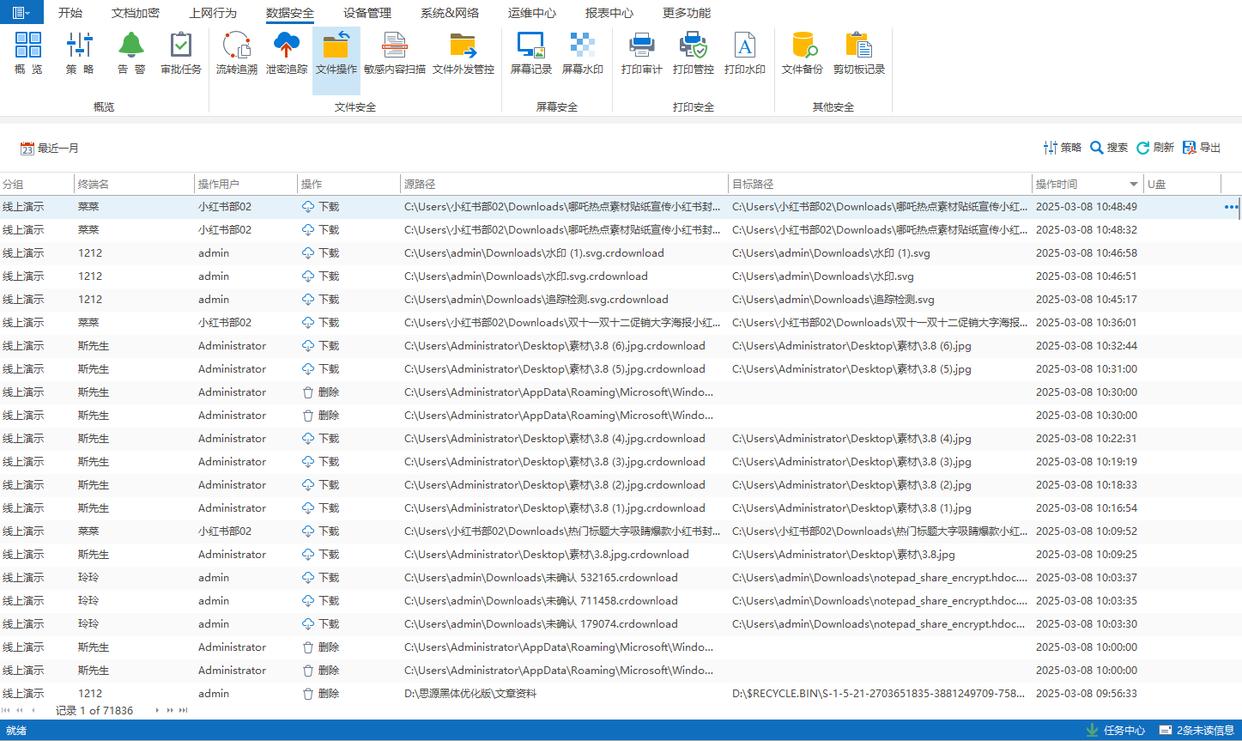The width and height of the screenshot is (1242, 741).
Task: Click the 搜索 search button
Action: tap(1109, 148)
